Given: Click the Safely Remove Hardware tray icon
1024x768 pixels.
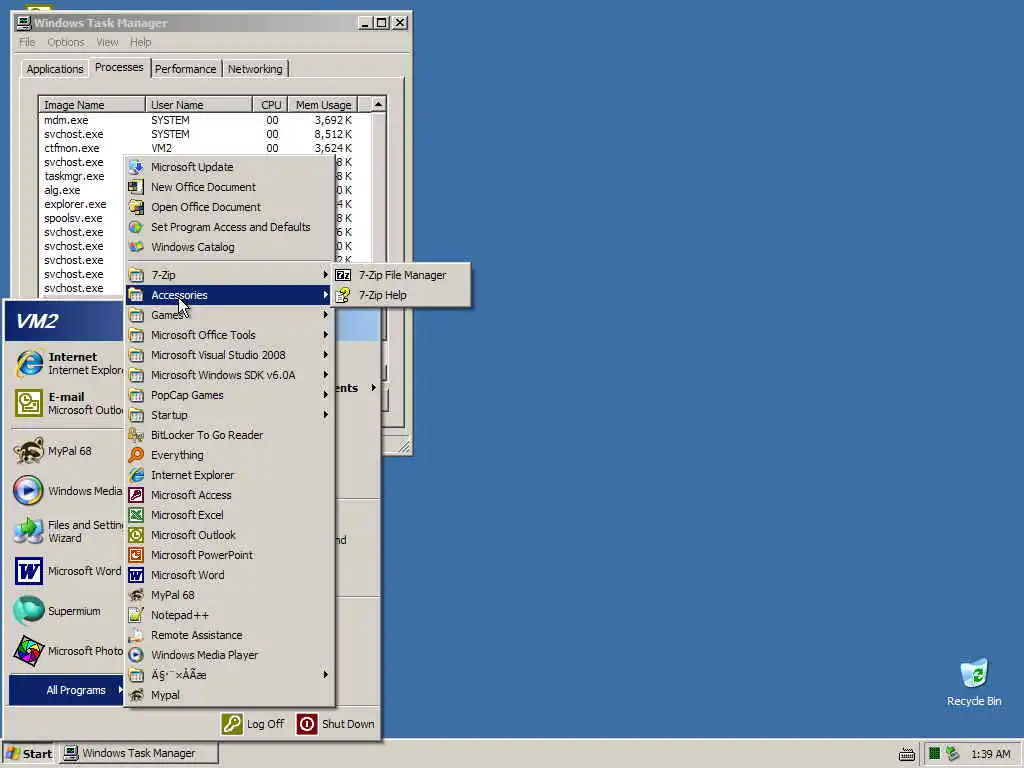Looking at the screenshot, I should [x=952, y=754].
